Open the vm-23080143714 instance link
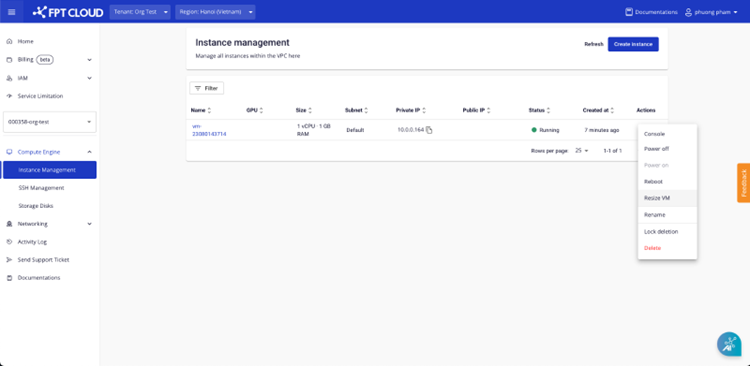 coord(209,130)
